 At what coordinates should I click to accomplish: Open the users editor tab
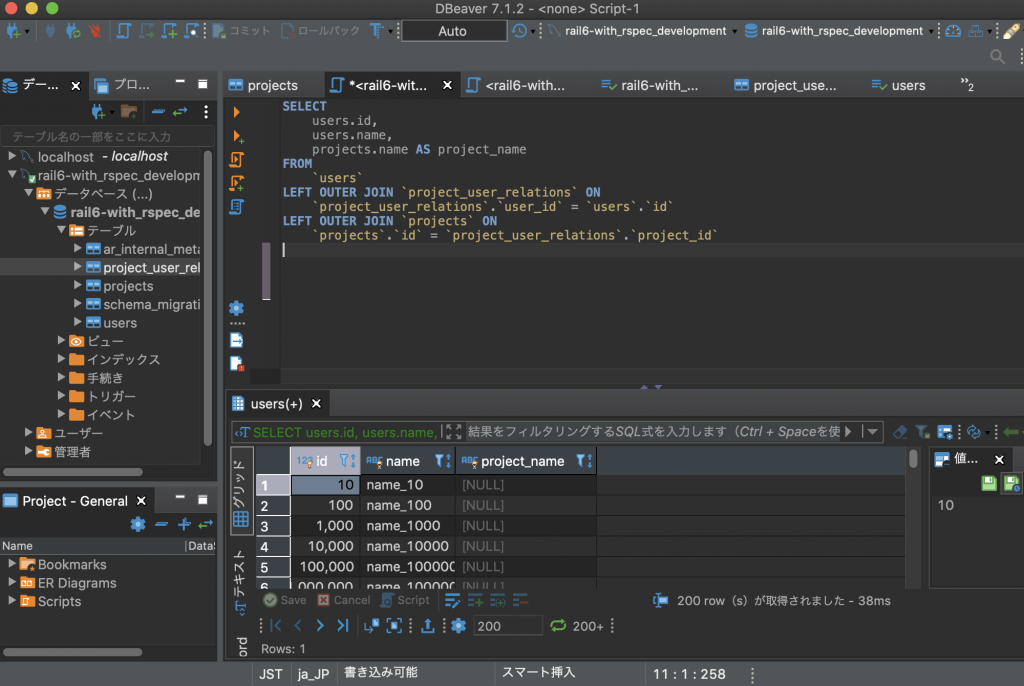(907, 85)
